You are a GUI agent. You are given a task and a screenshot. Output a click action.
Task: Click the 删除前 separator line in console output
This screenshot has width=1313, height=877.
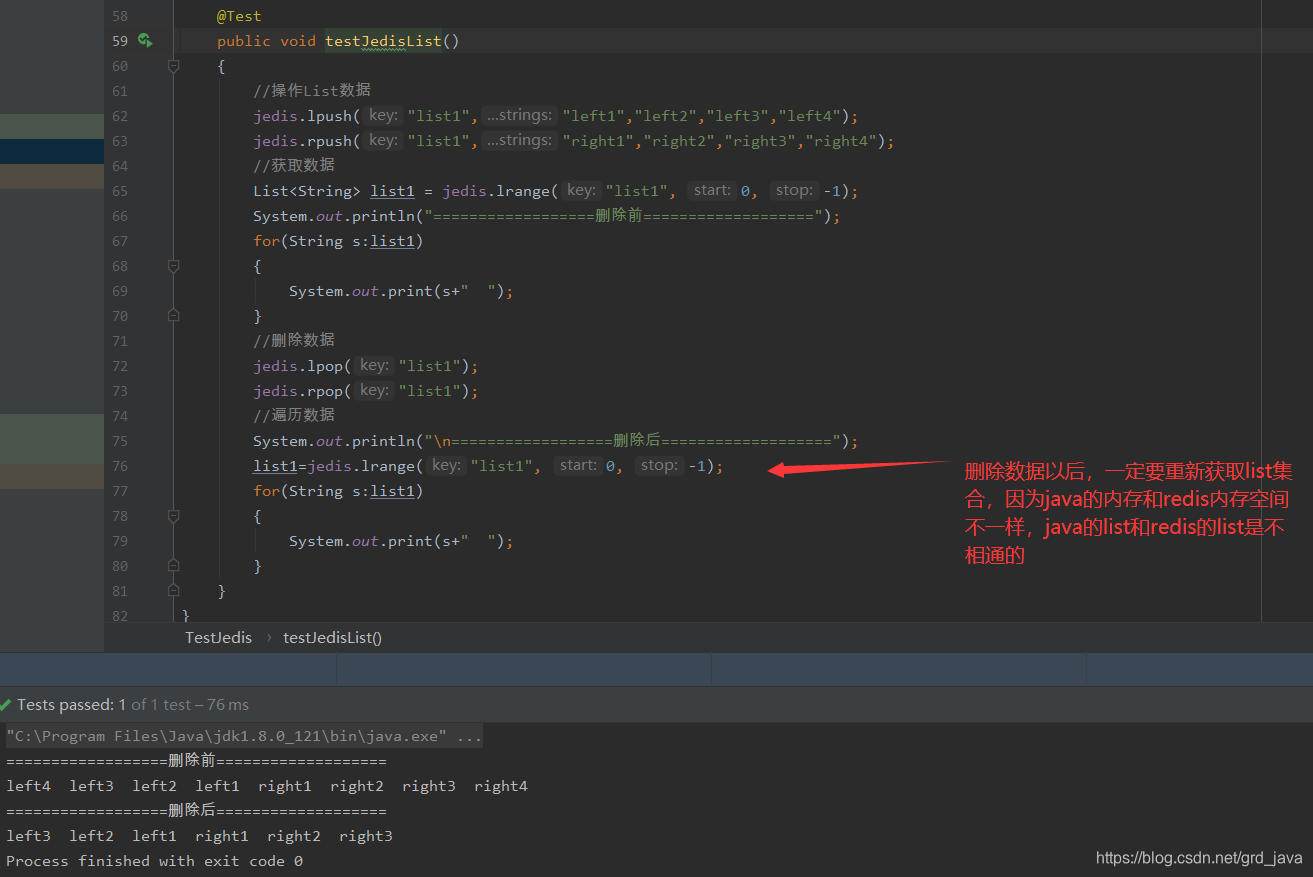pos(196,761)
